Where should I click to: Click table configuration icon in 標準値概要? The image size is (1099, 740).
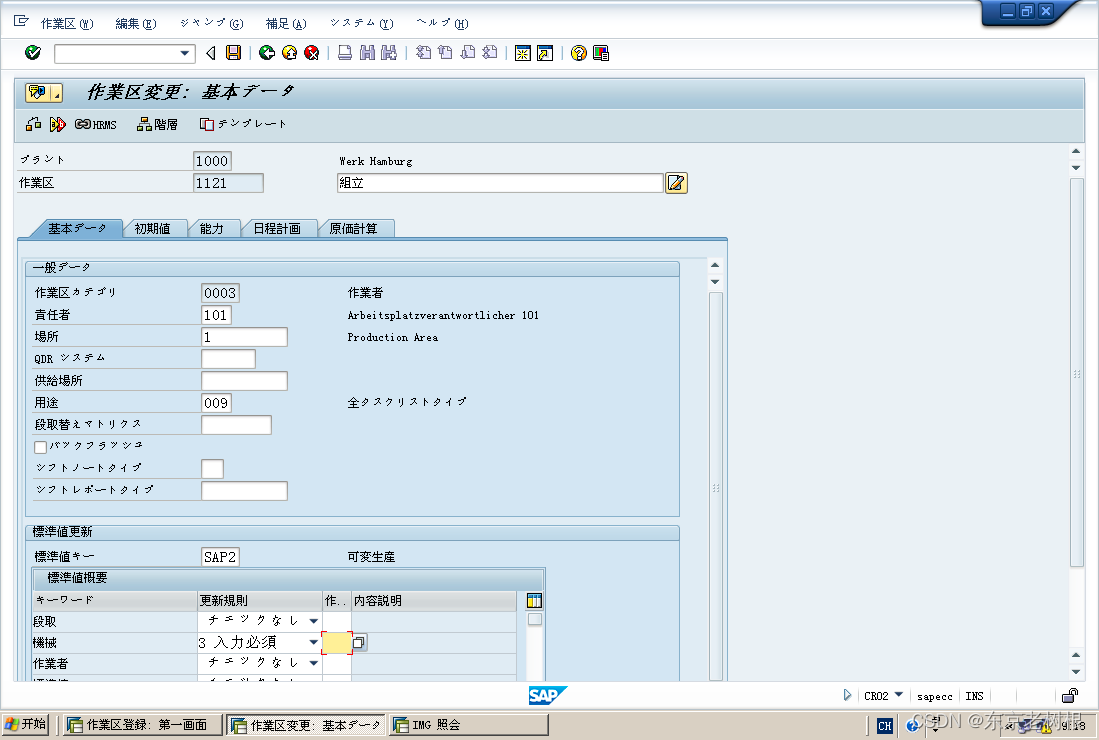point(534,599)
